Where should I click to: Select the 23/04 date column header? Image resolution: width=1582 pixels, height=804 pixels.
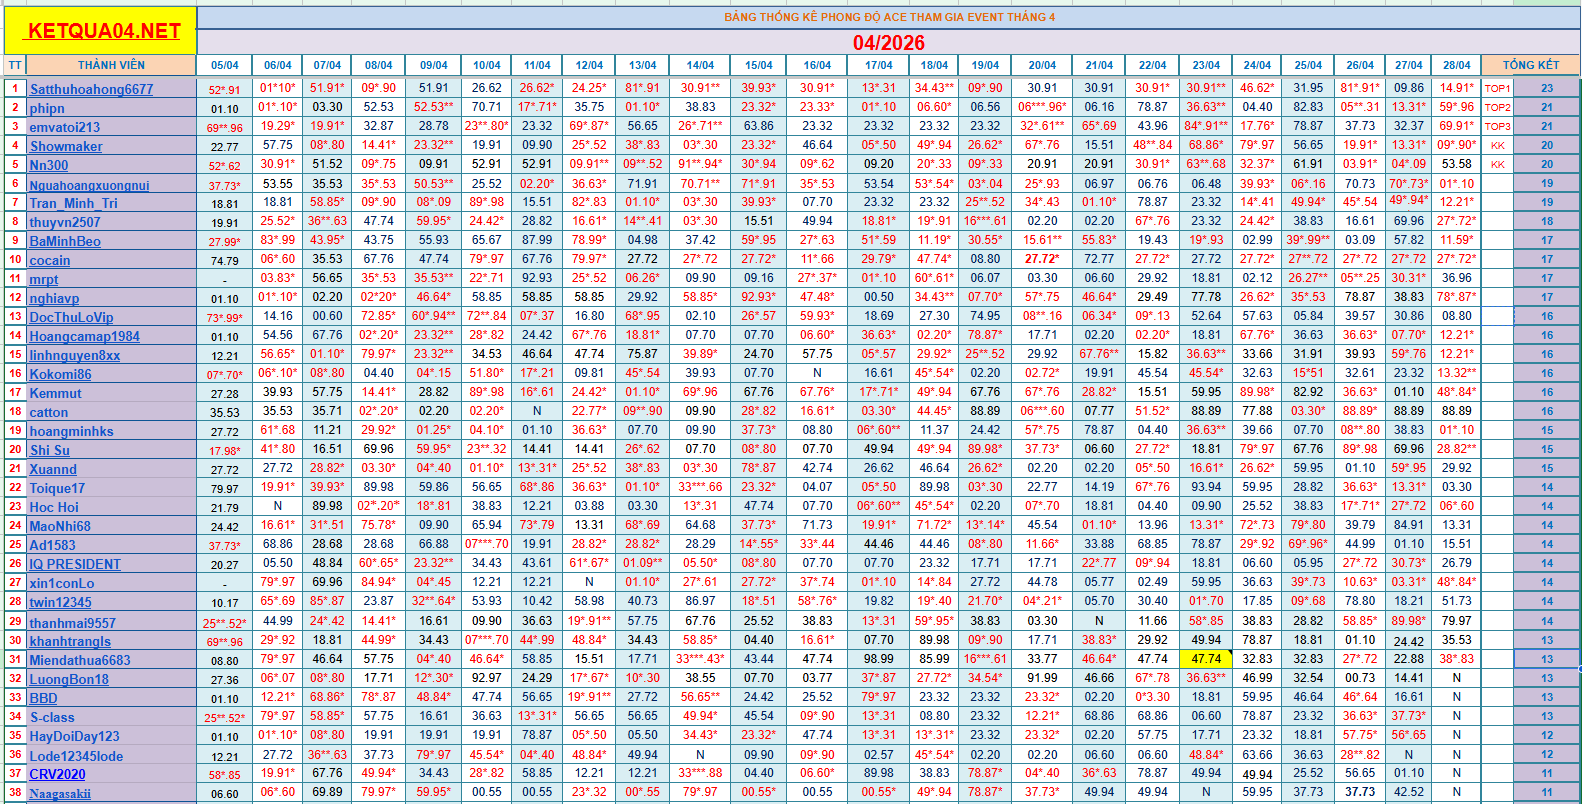pos(1206,65)
